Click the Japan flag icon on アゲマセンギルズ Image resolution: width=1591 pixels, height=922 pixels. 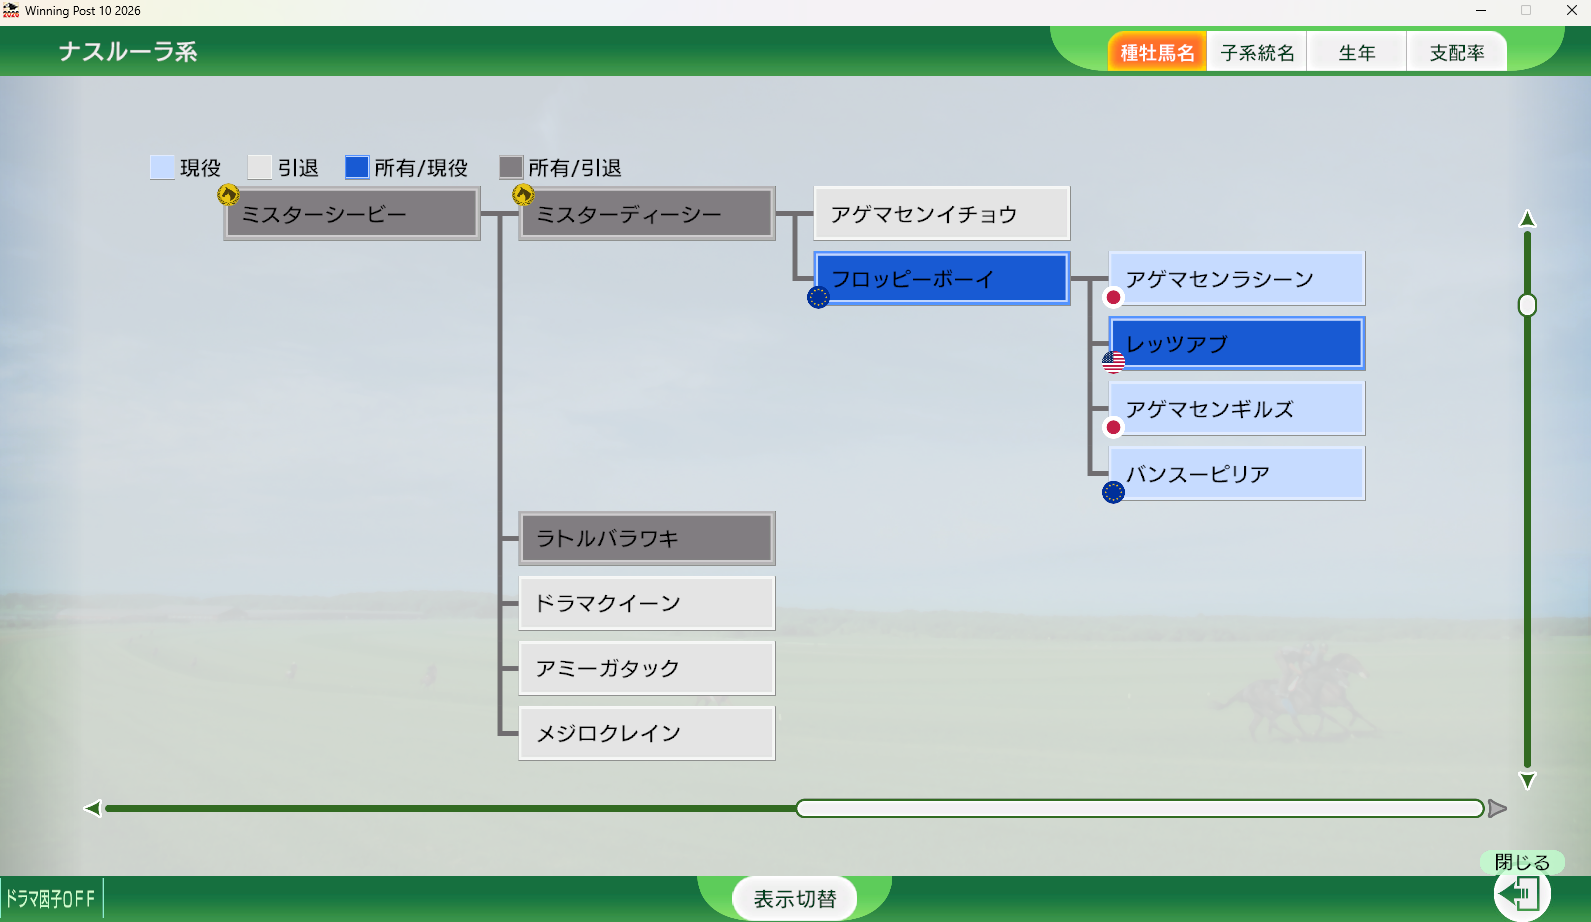(1113, 427)
